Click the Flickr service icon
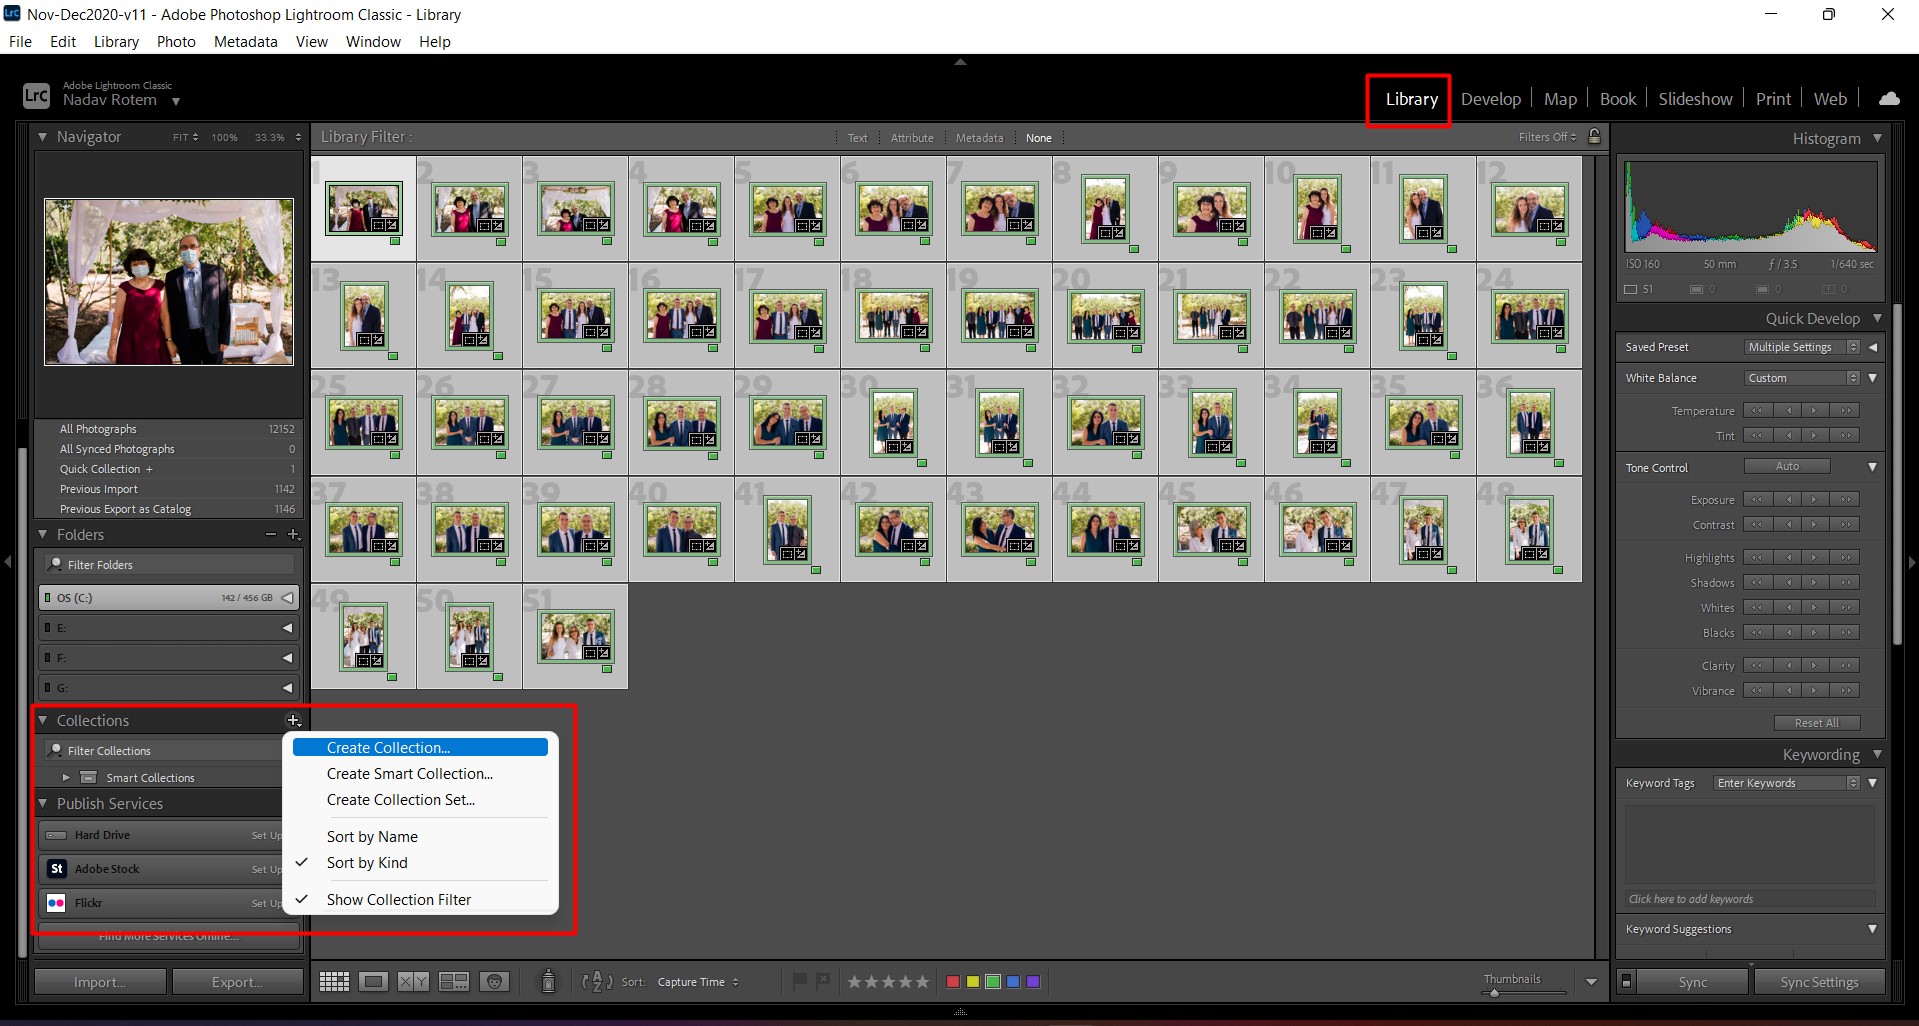 (x=57, y=903)
